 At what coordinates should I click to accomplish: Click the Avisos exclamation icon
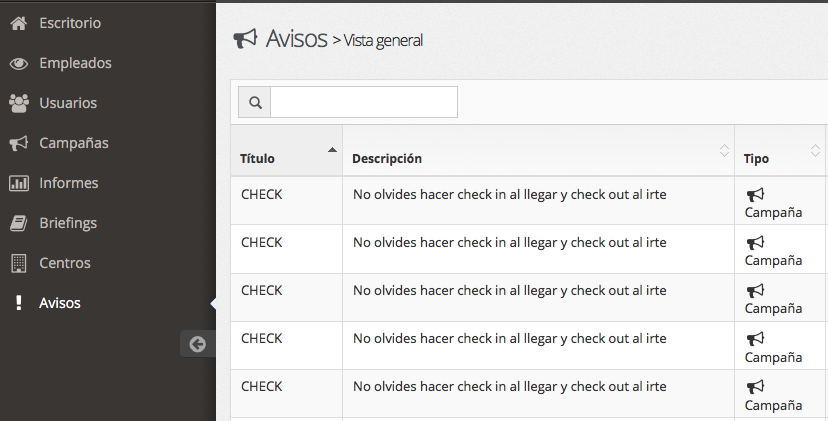(x=18, y=303)
